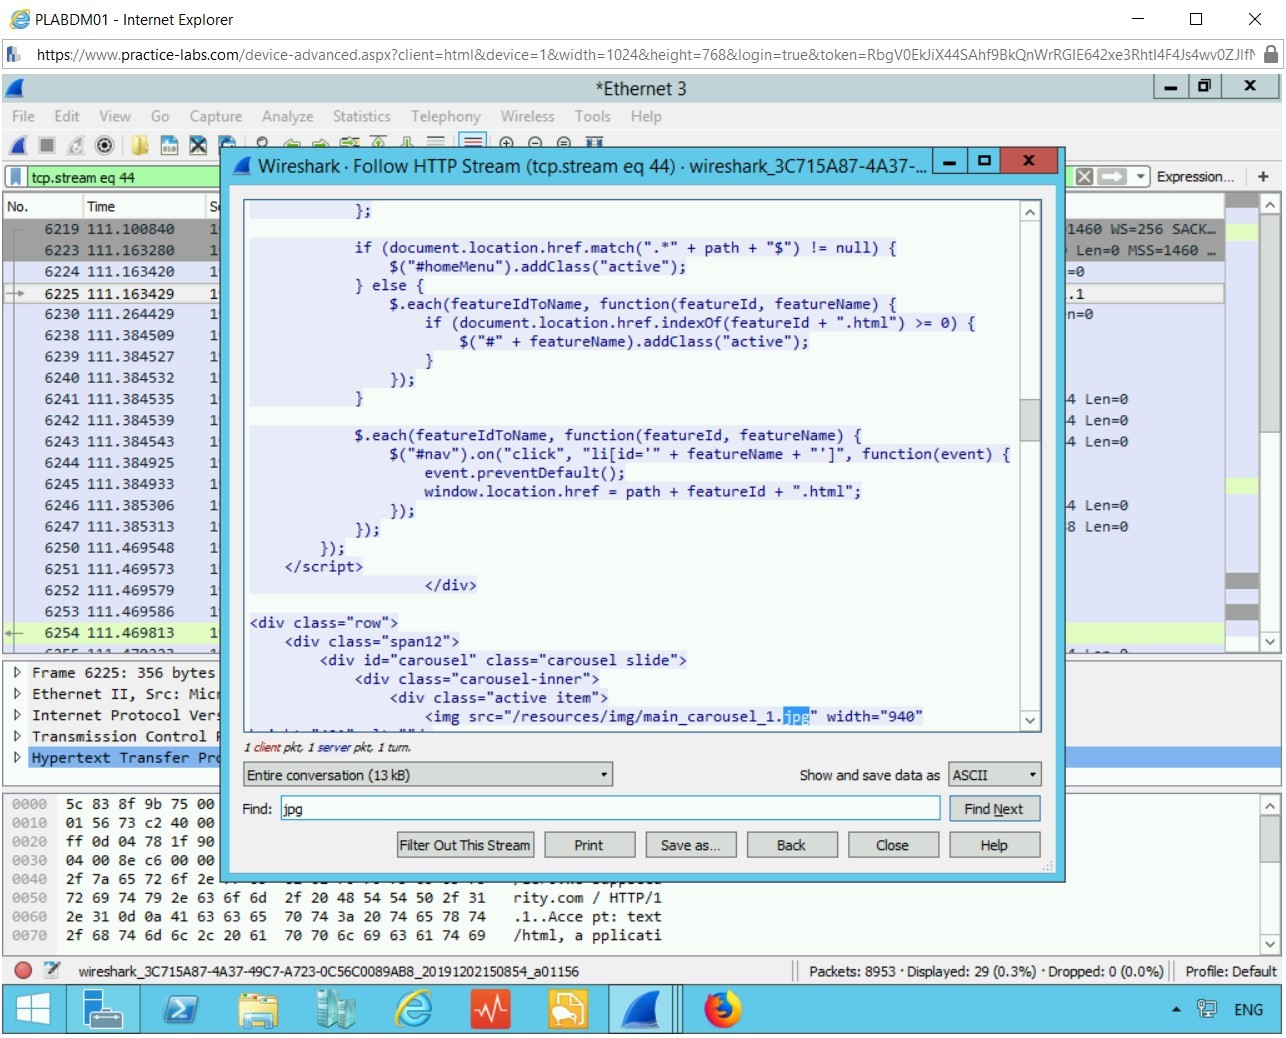Open the Statistics menu

[362, 116]
